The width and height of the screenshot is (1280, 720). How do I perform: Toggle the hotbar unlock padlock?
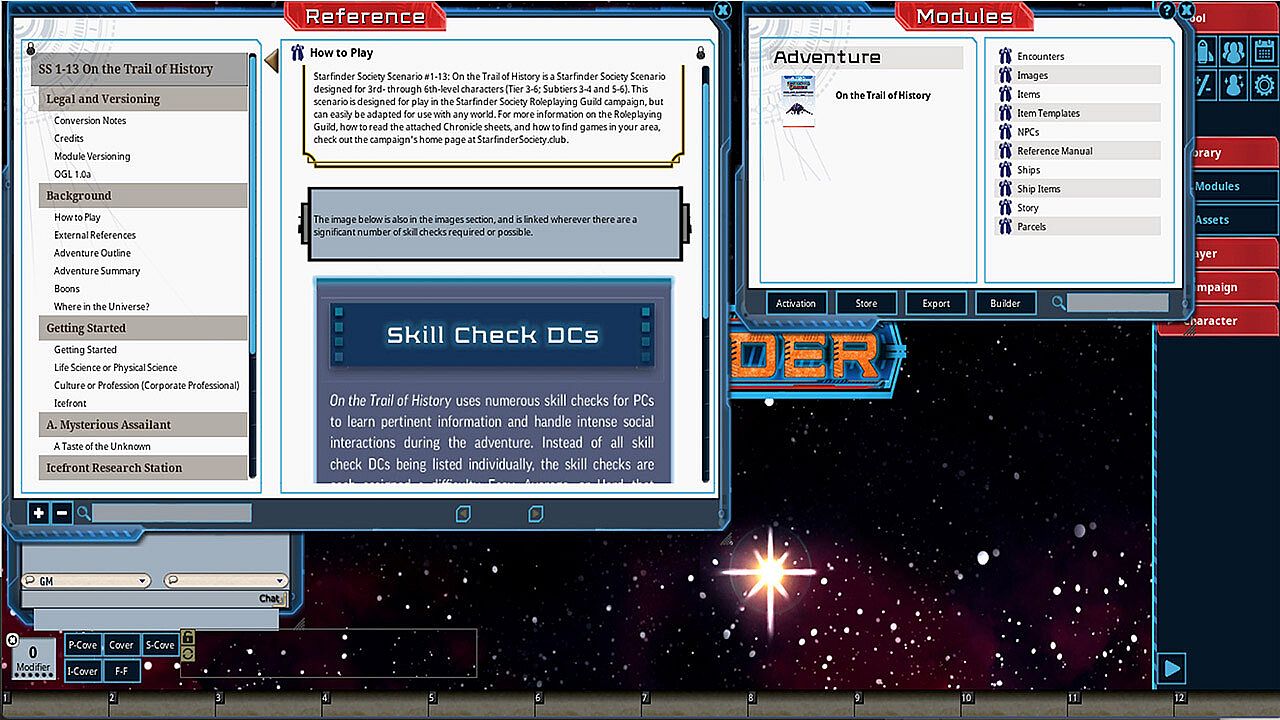(187, 637)
